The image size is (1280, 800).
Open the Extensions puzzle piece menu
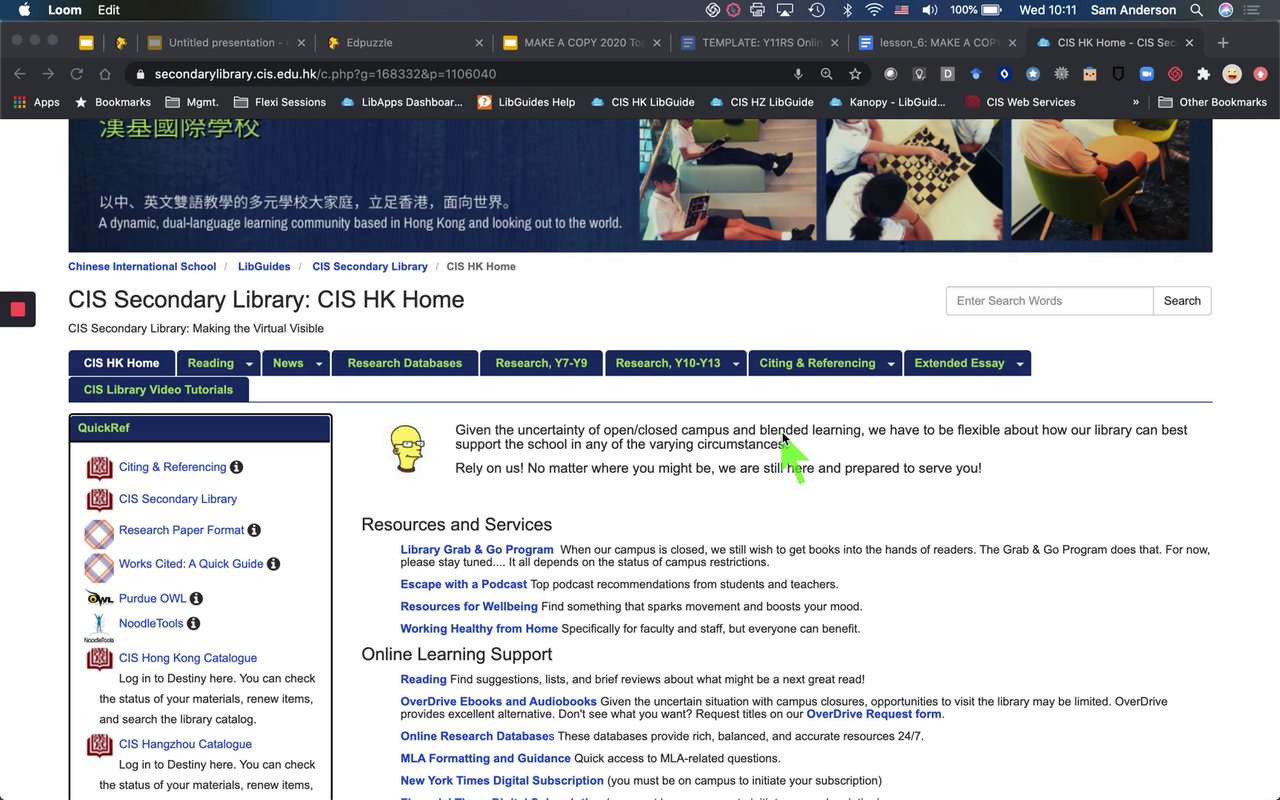pyautogui.click(x=1203, y=74)
